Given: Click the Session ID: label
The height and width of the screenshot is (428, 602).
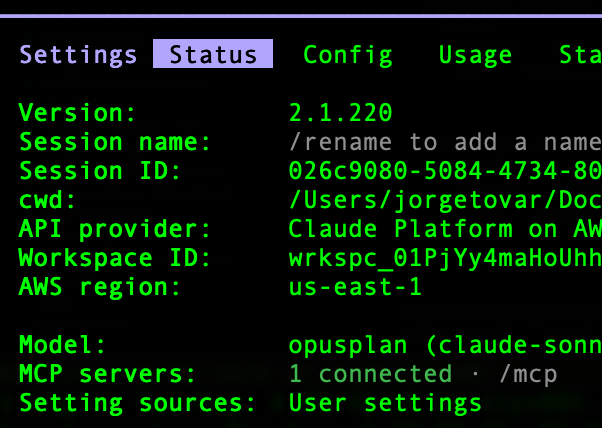Looking at the screenshot, I should pyautogui.click(x=100, y=171).
